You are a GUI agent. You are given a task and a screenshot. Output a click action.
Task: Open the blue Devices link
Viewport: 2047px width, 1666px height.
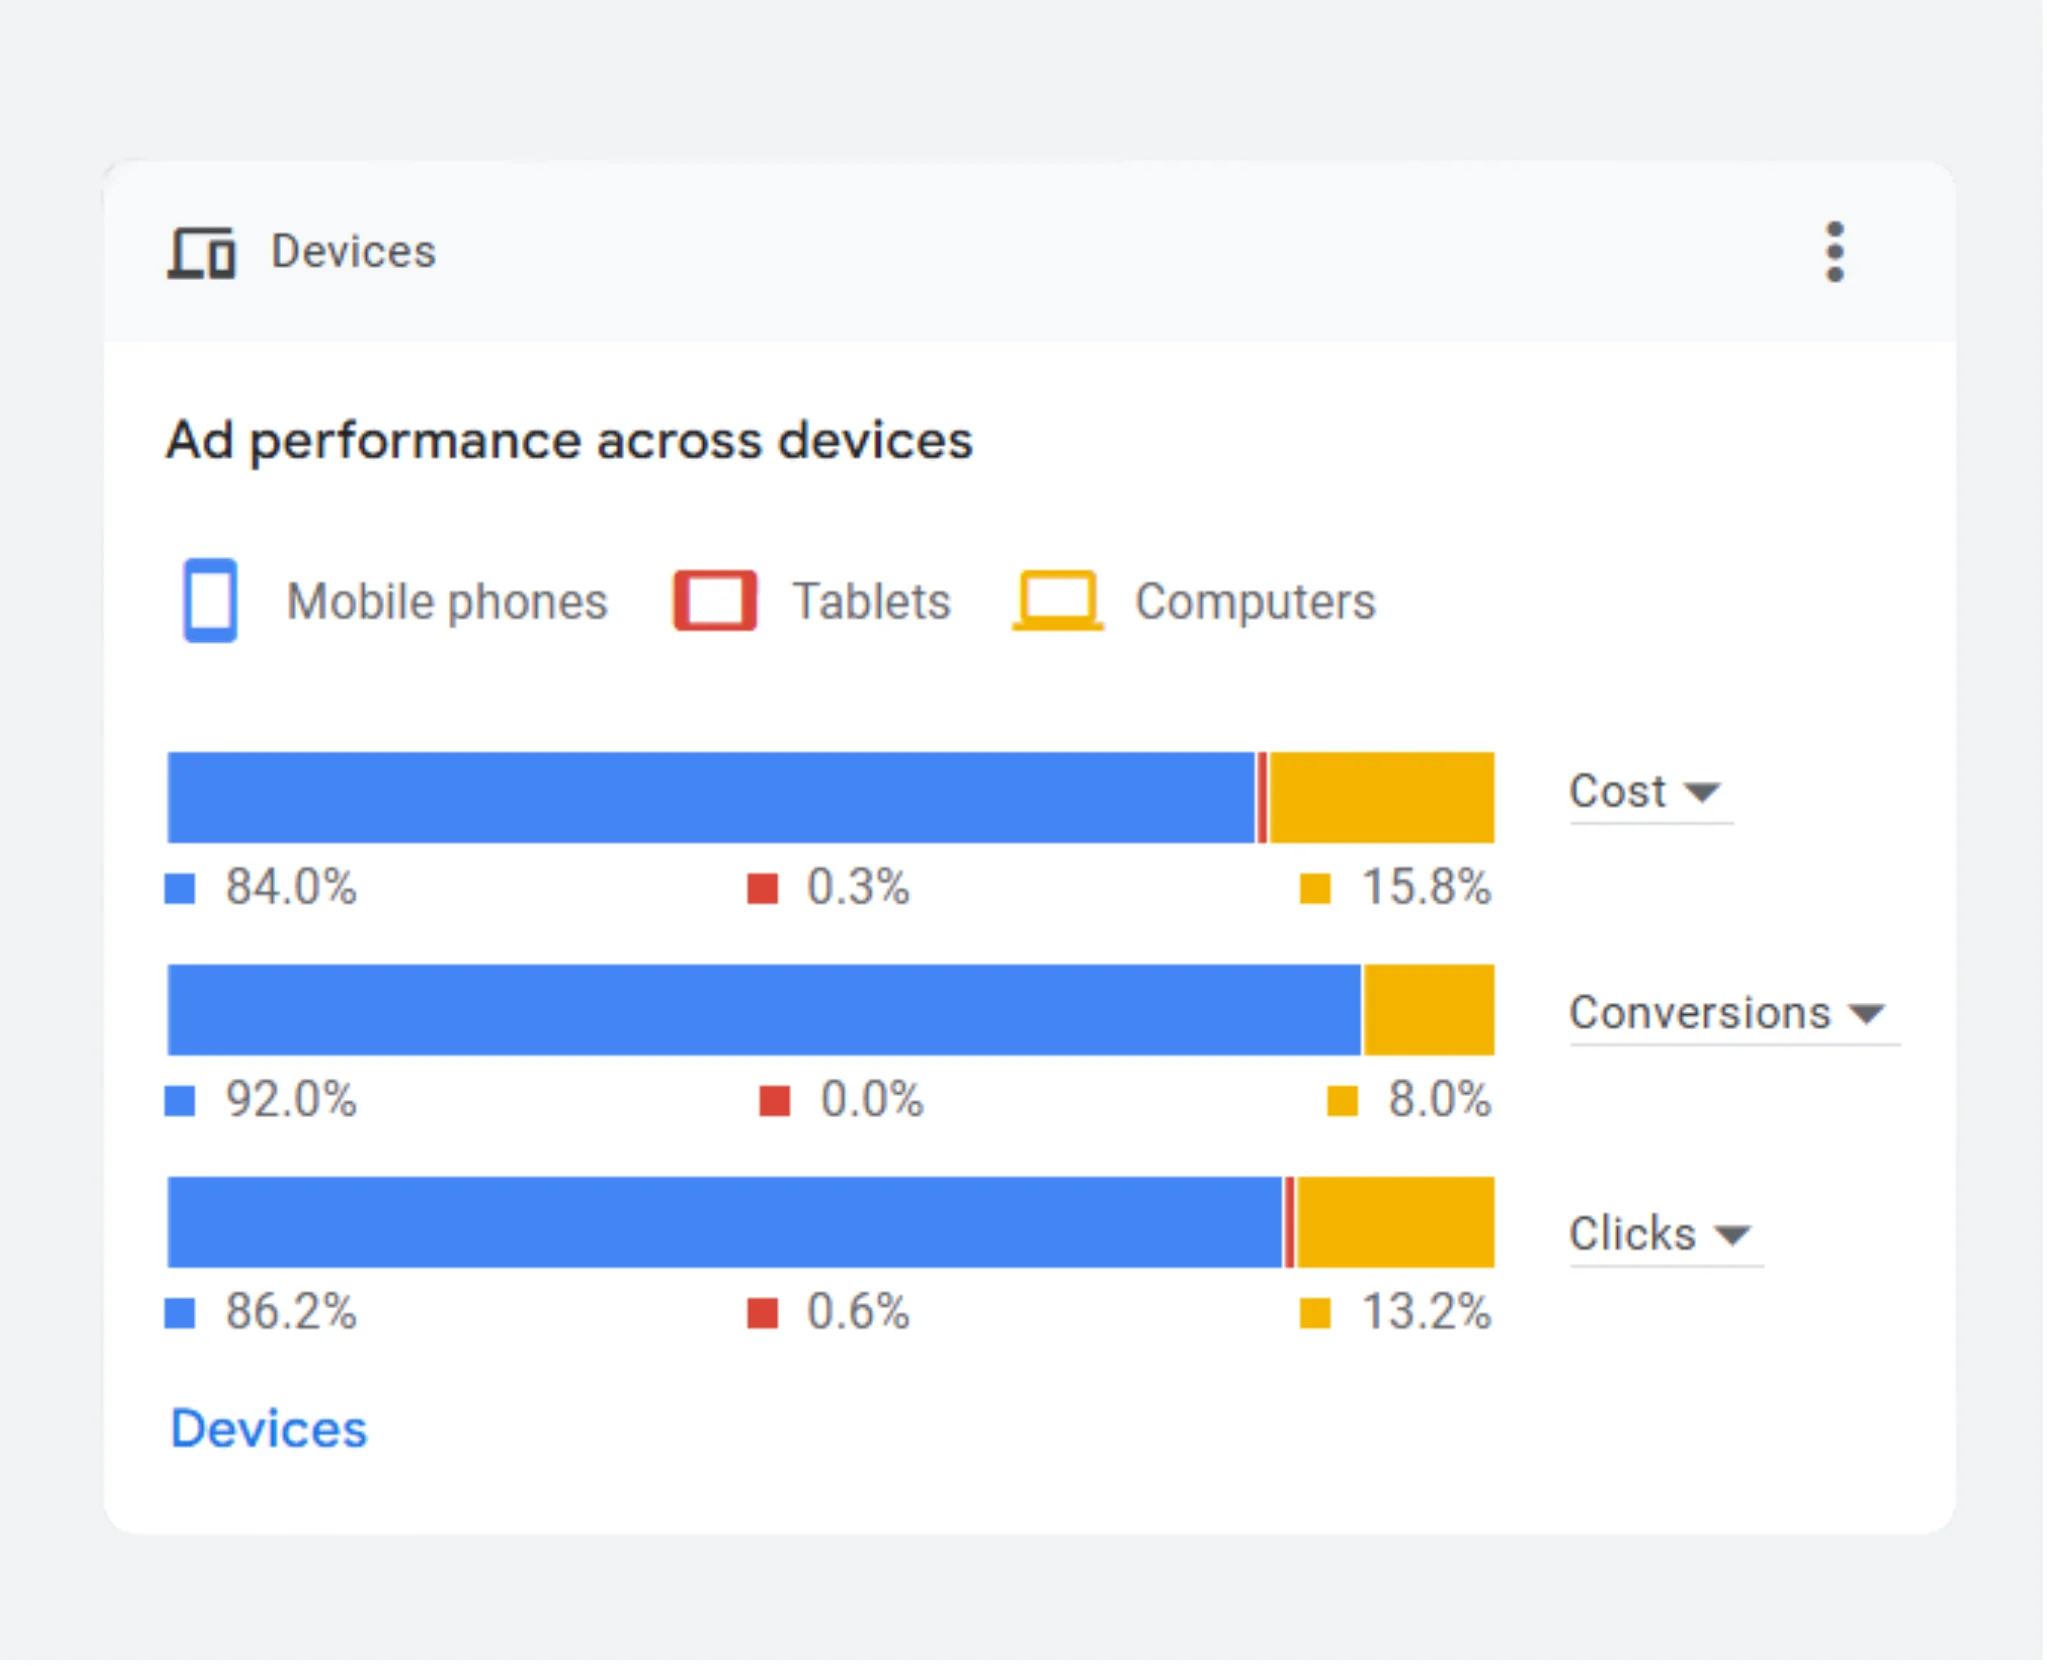point(269,1428)
